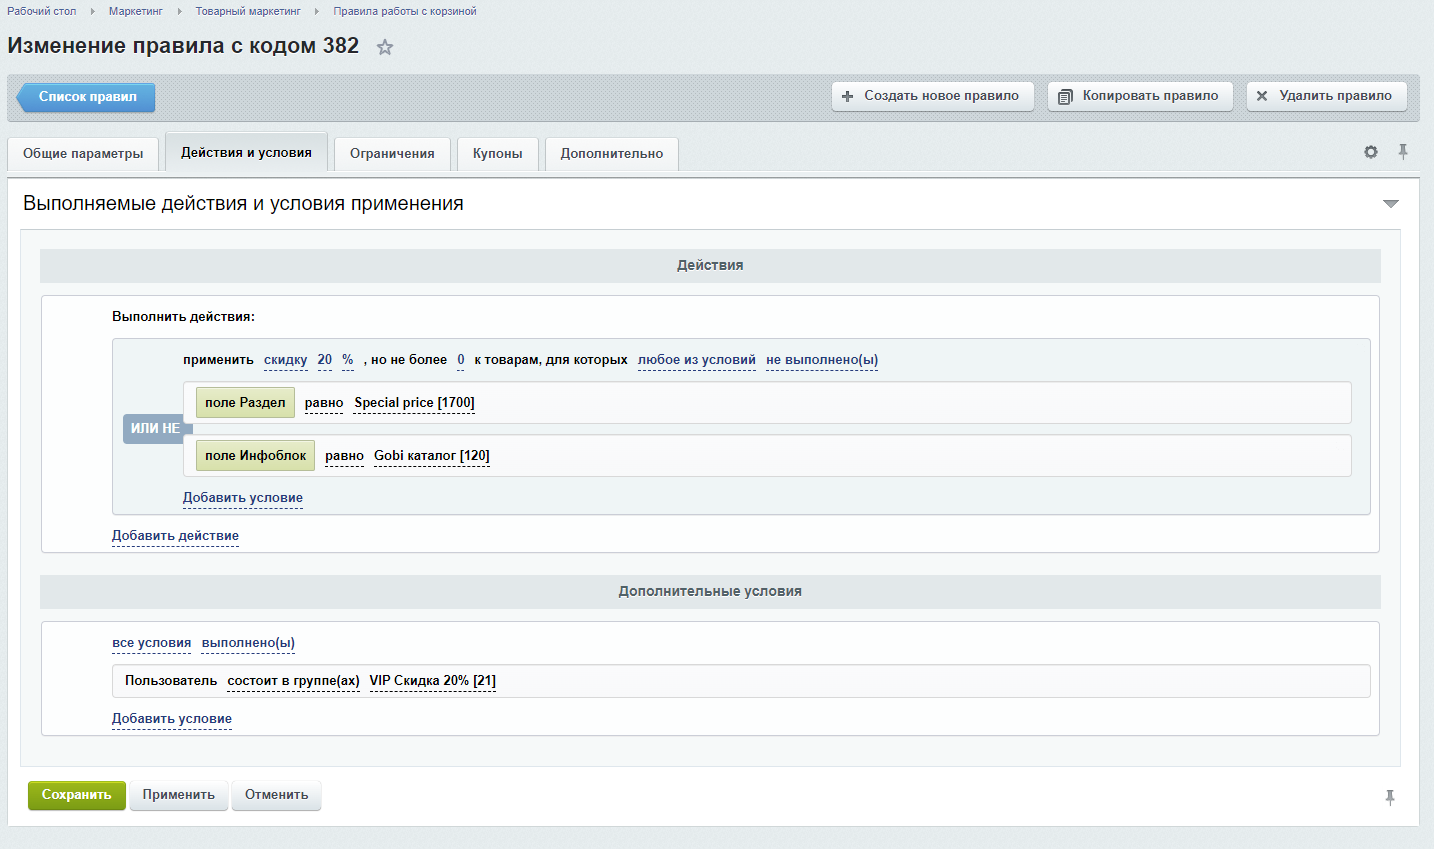Click the favorites star next to page title
1434x849 pixels.
pyautogui.click(x=385, y=47)
